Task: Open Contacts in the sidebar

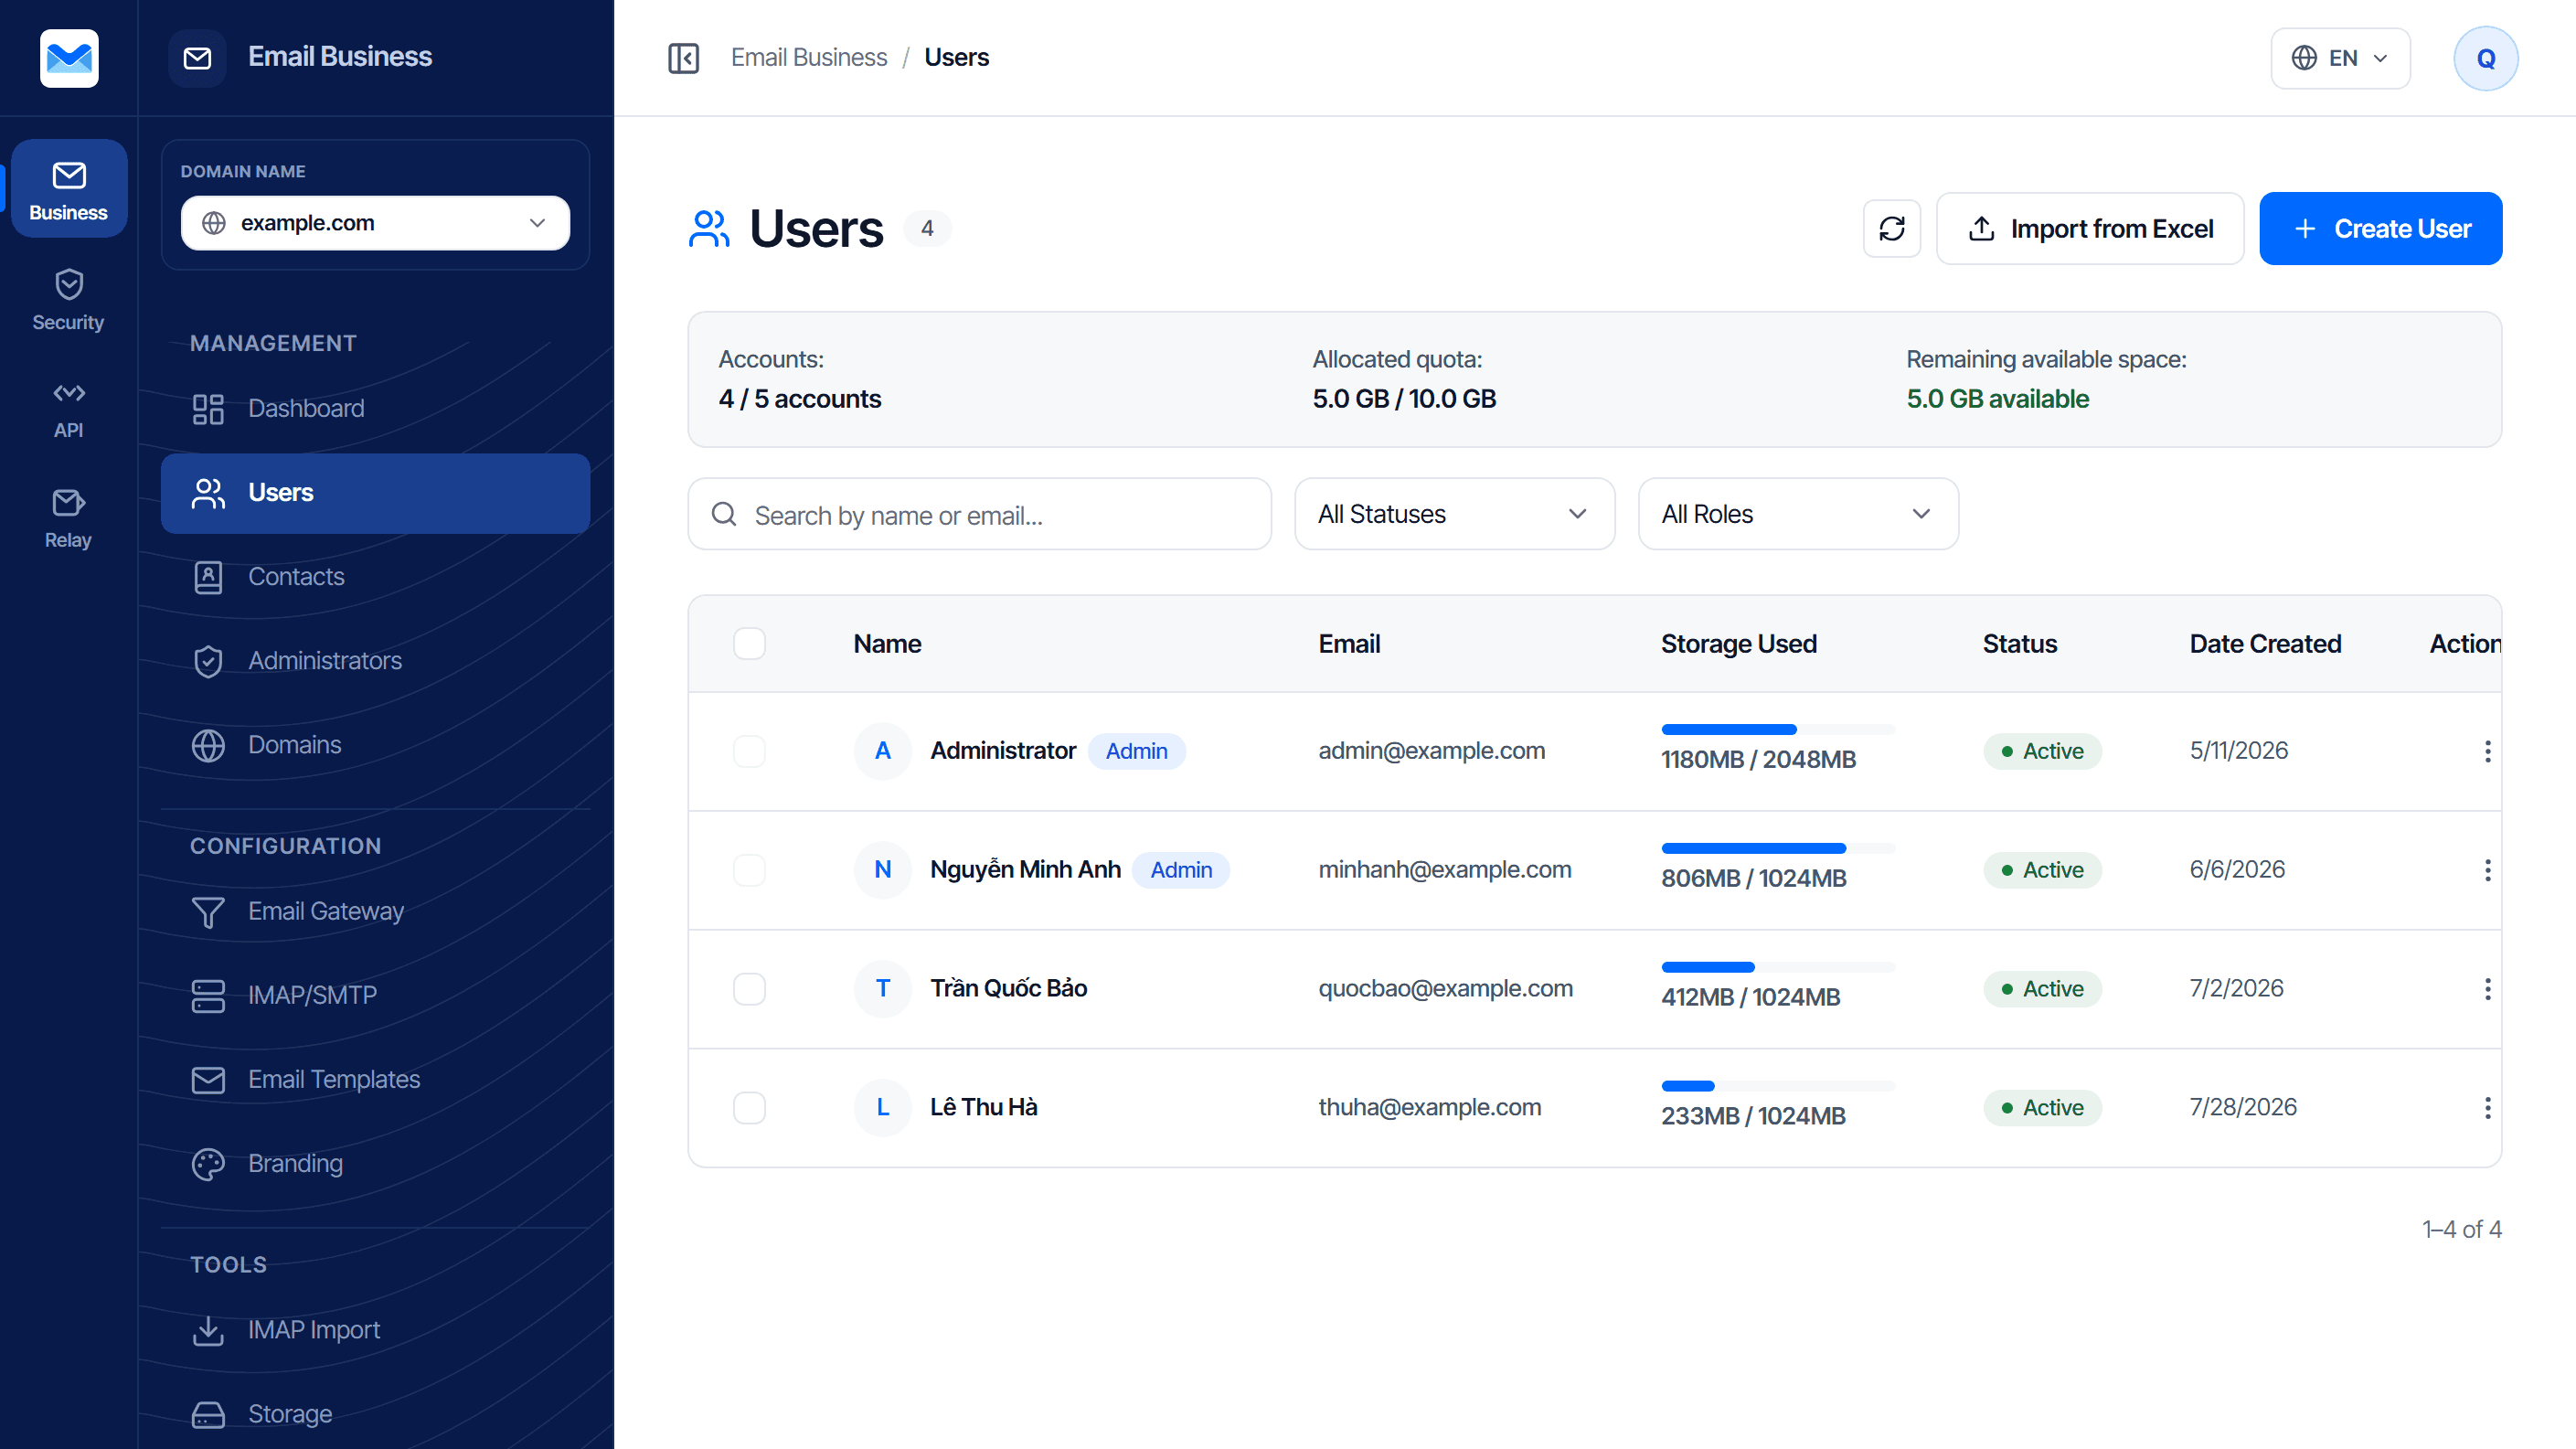Action: pos(375,577)
